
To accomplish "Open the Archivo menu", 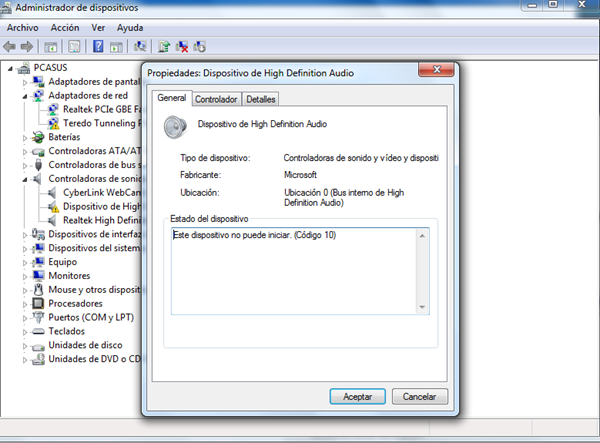I will click(x=23, y=28).
